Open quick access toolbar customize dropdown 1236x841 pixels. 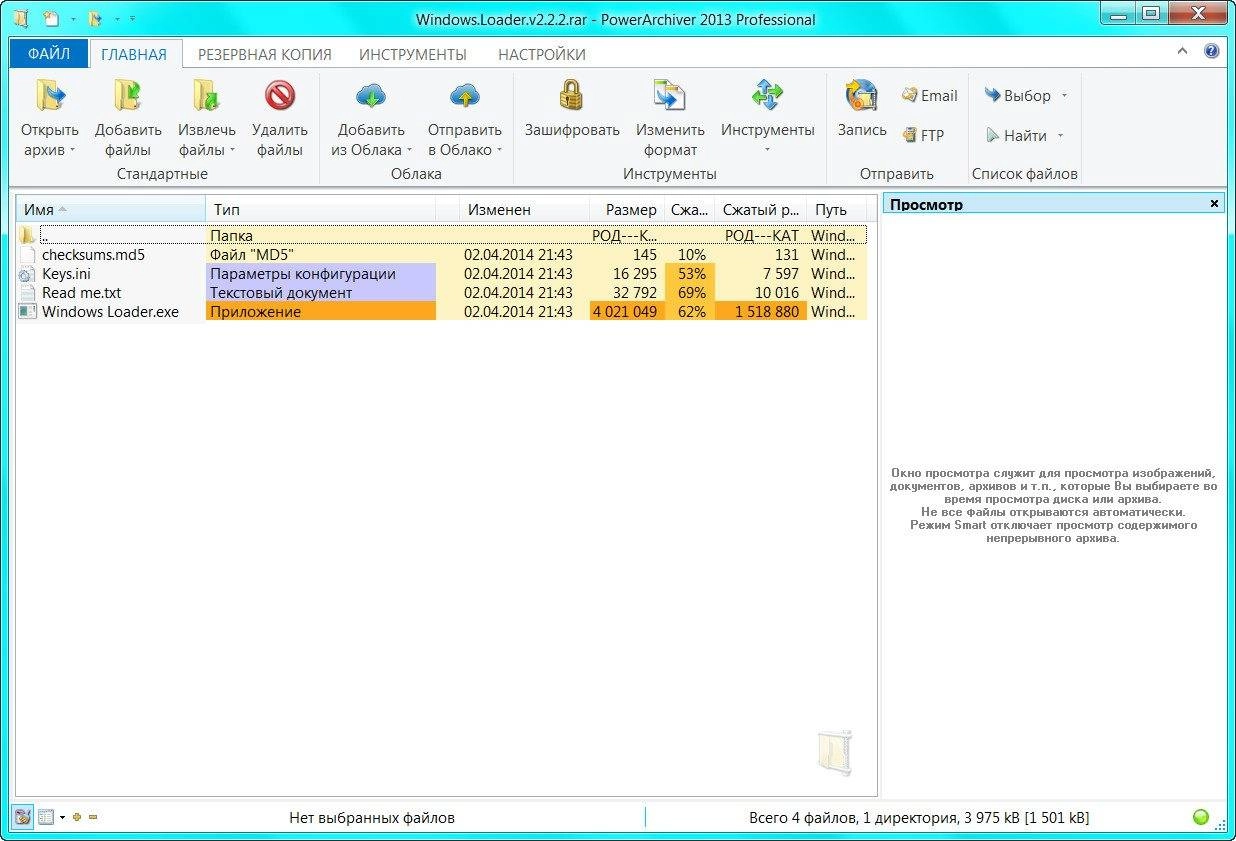[x=133, y=19]
